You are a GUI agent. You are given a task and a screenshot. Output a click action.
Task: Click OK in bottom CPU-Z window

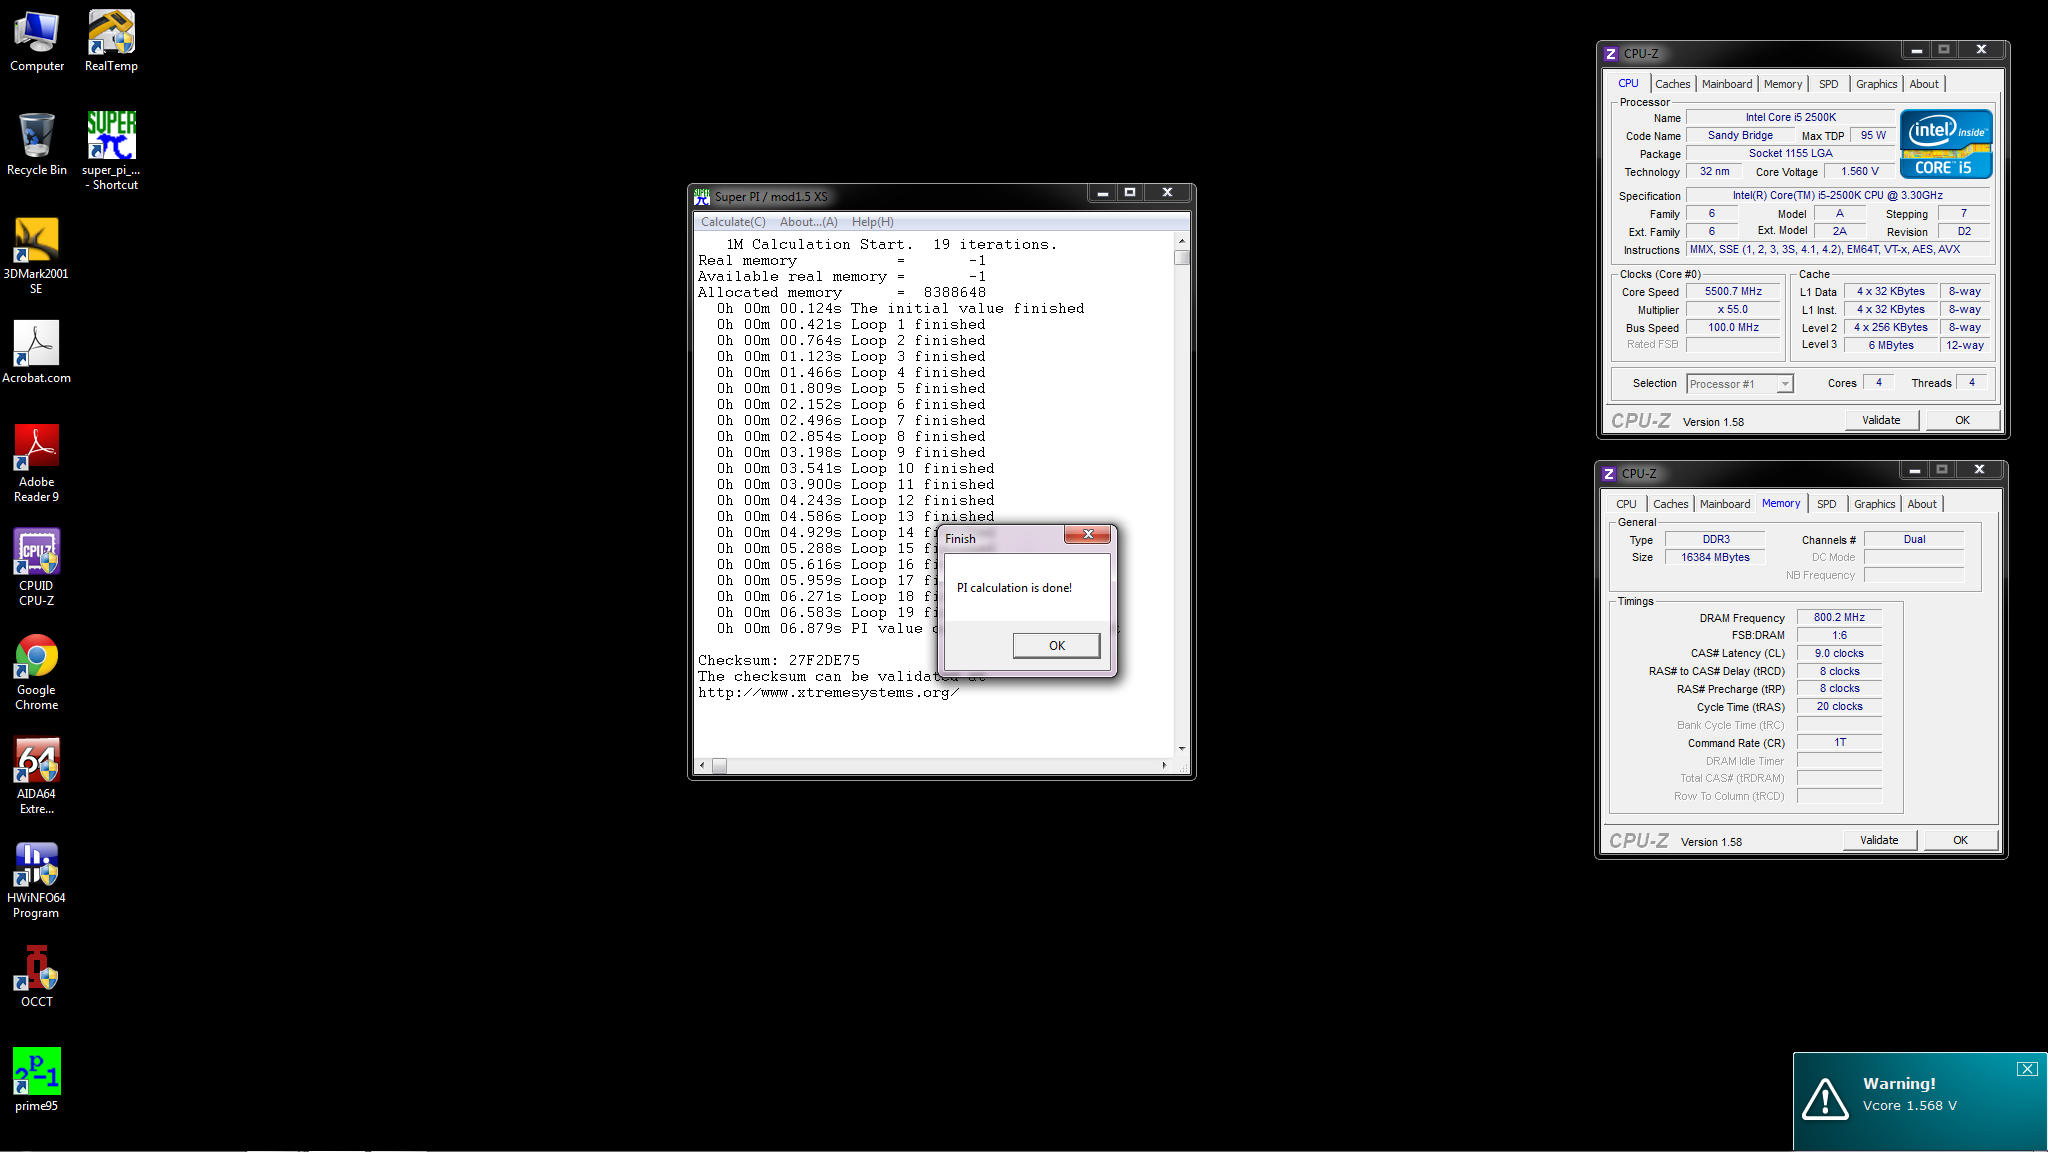pos(1960,840)
